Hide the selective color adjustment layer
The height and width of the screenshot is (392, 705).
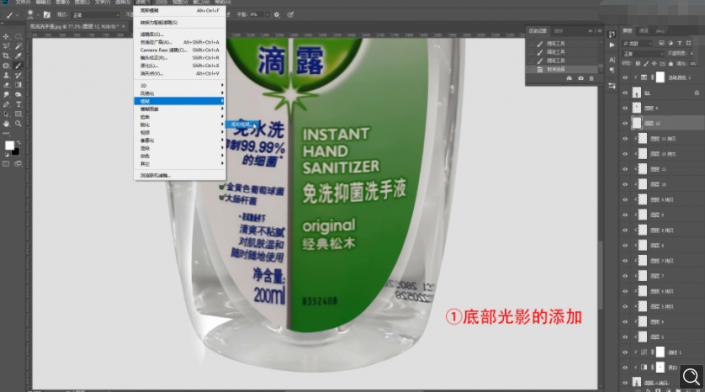[625, 77]
